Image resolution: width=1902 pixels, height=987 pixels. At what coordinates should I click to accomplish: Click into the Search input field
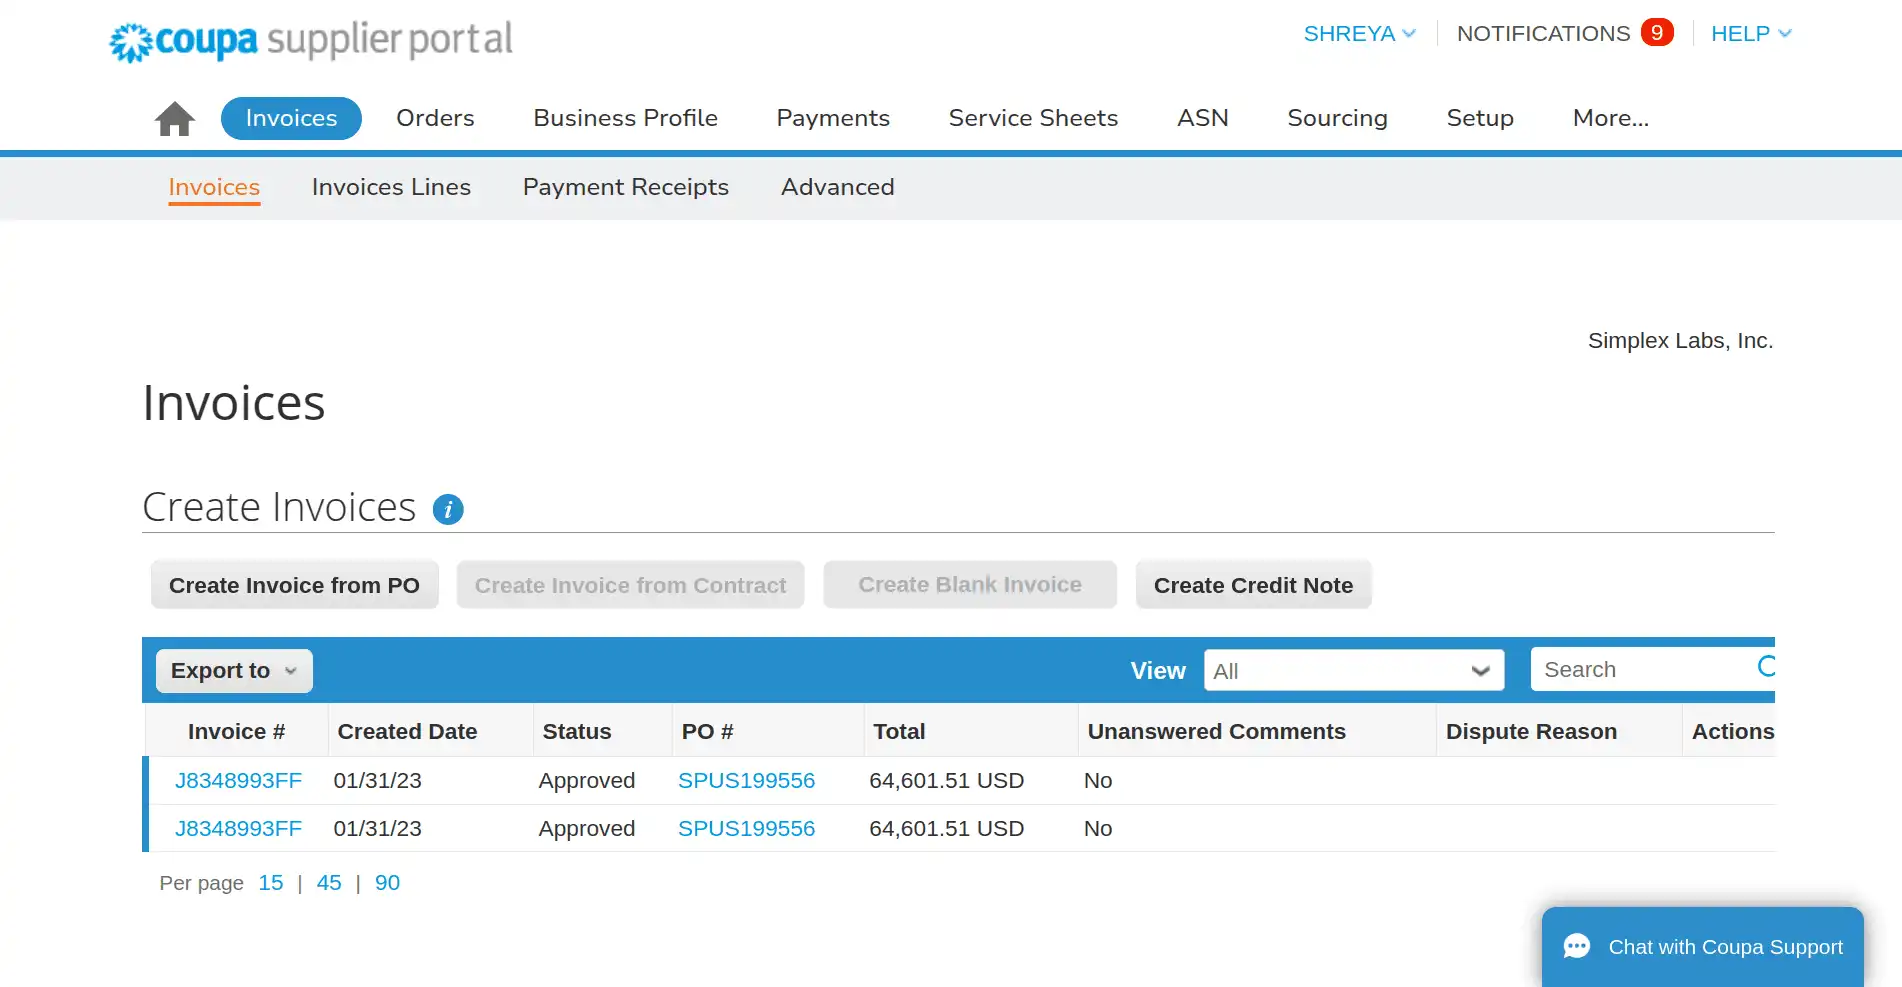1640,670
